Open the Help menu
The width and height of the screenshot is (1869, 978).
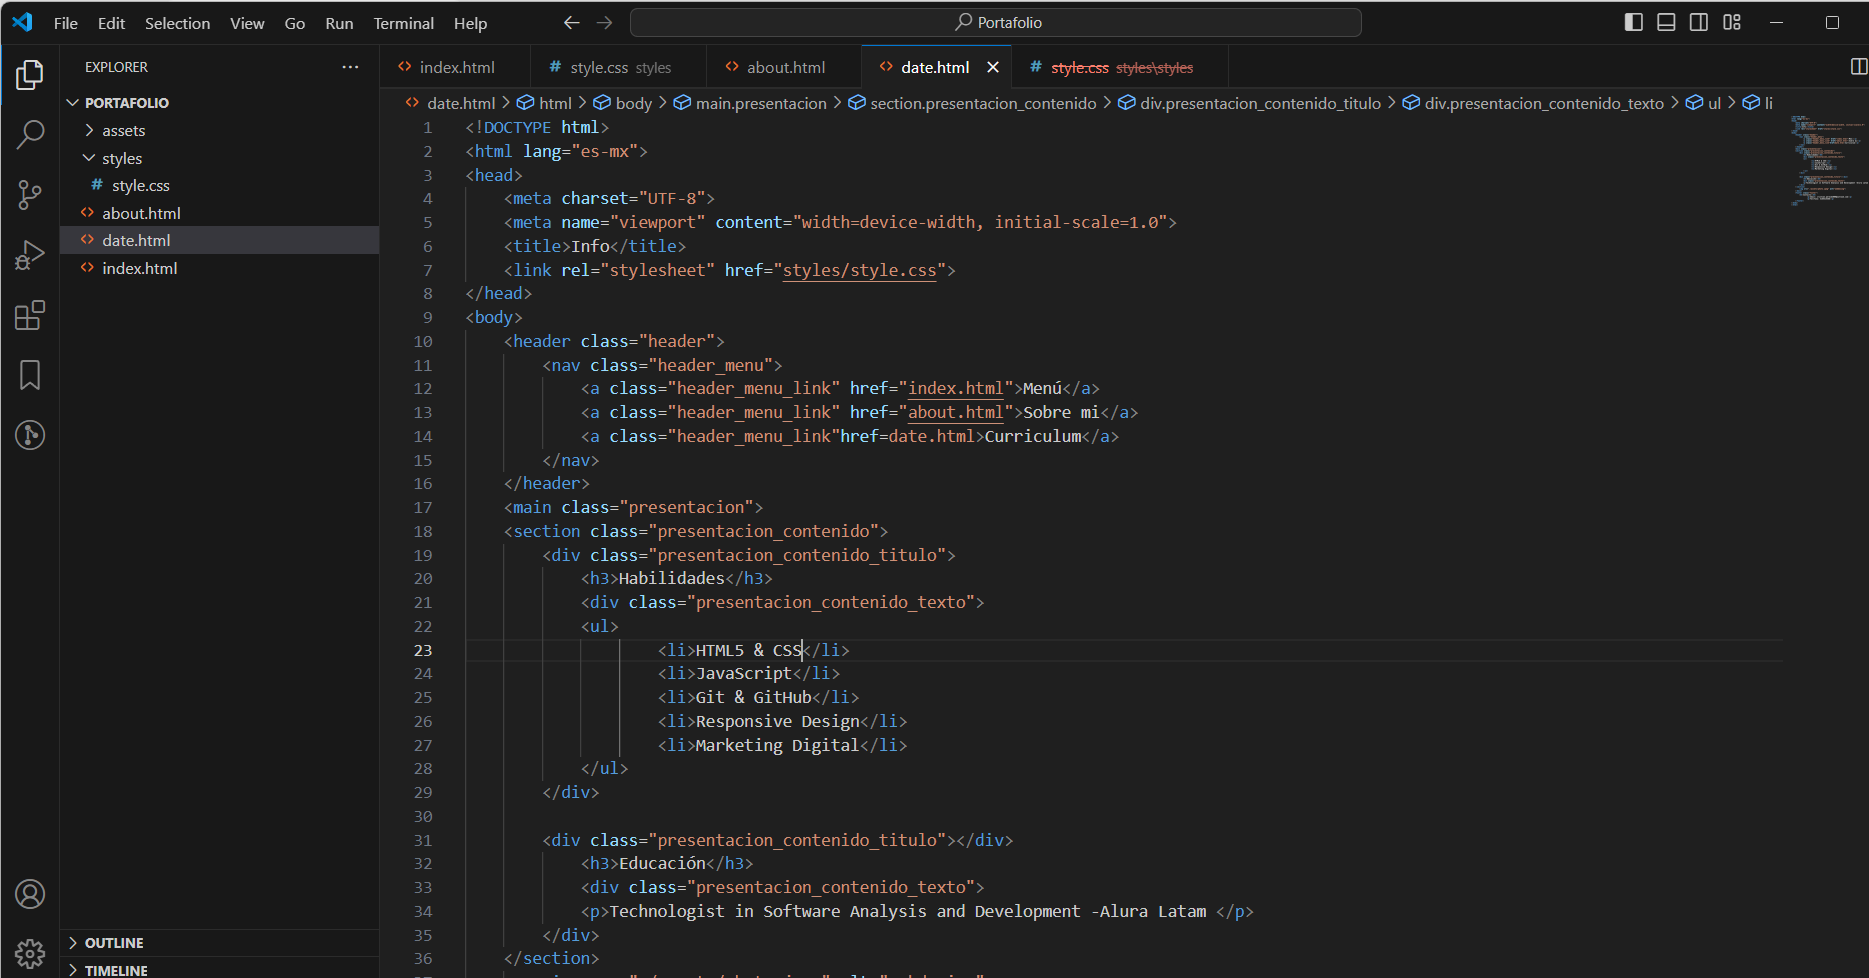pos(470,23)
